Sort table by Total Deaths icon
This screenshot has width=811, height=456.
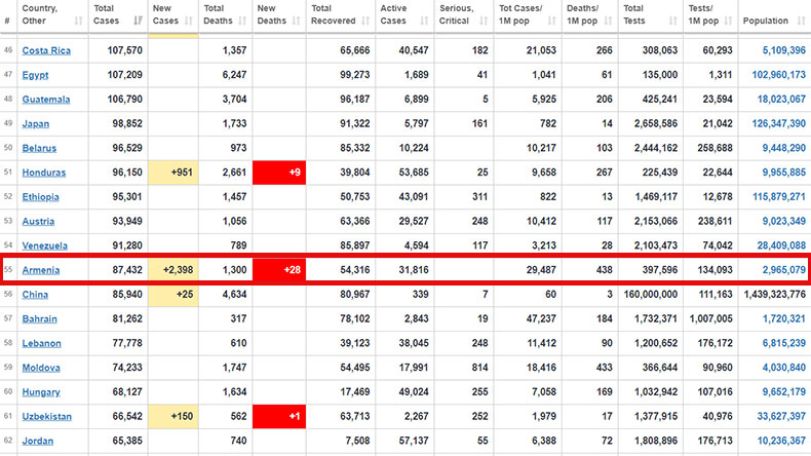click(x=243, y=21)
